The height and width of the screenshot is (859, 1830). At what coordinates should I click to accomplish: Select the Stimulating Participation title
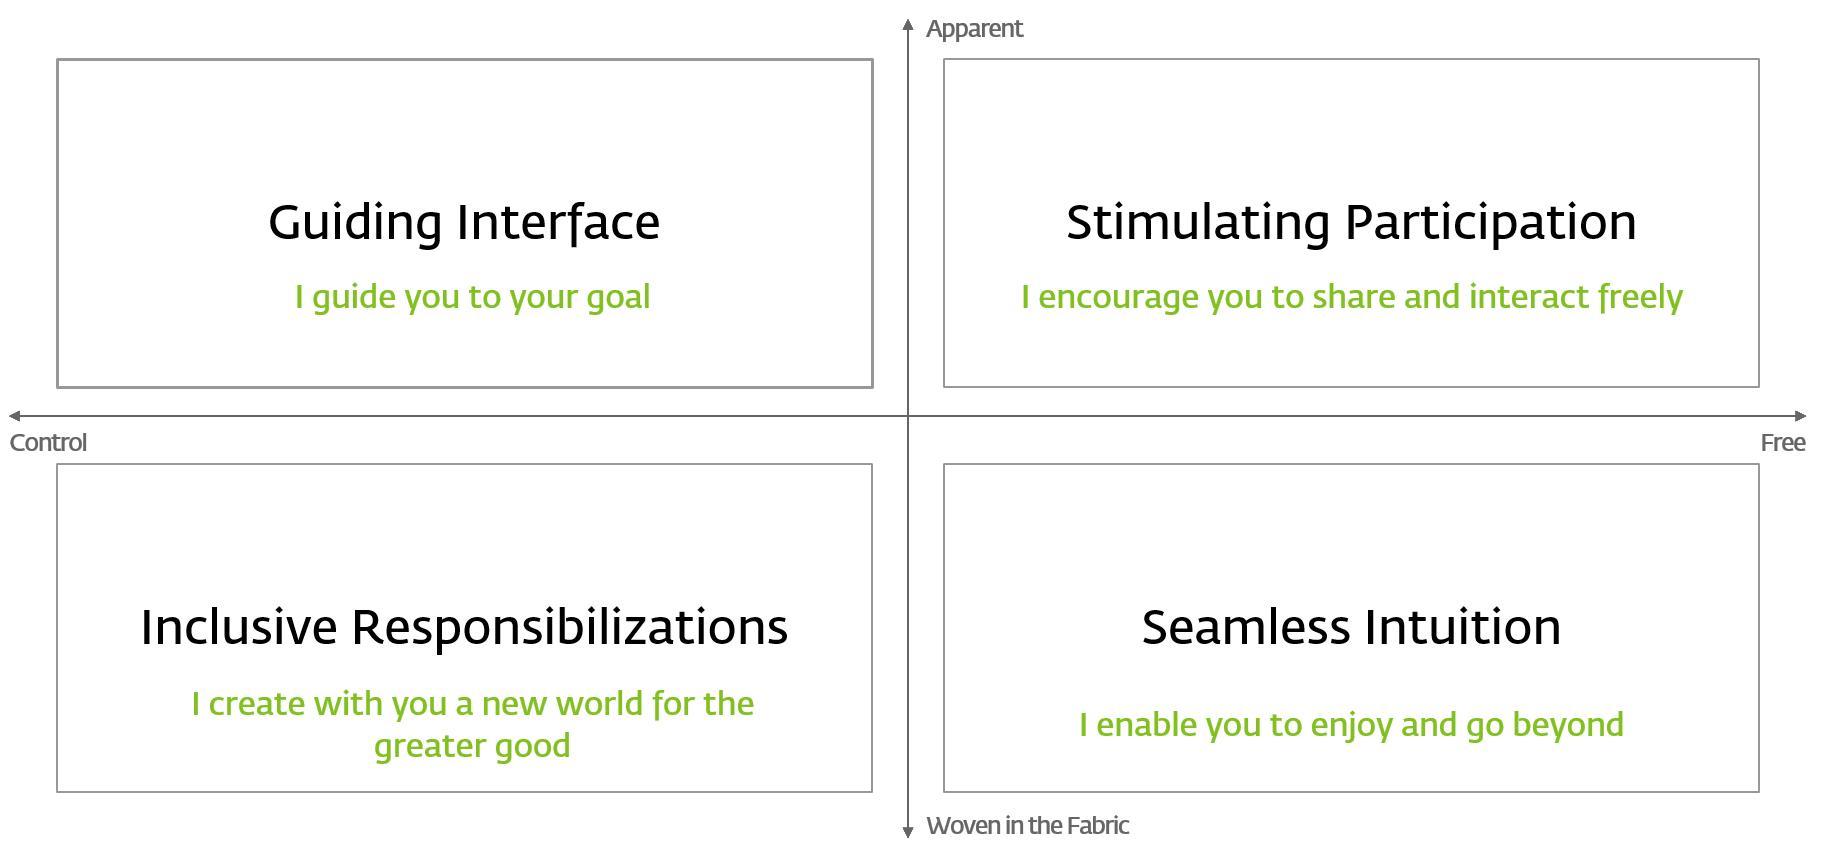click(x=1351, y=223)
